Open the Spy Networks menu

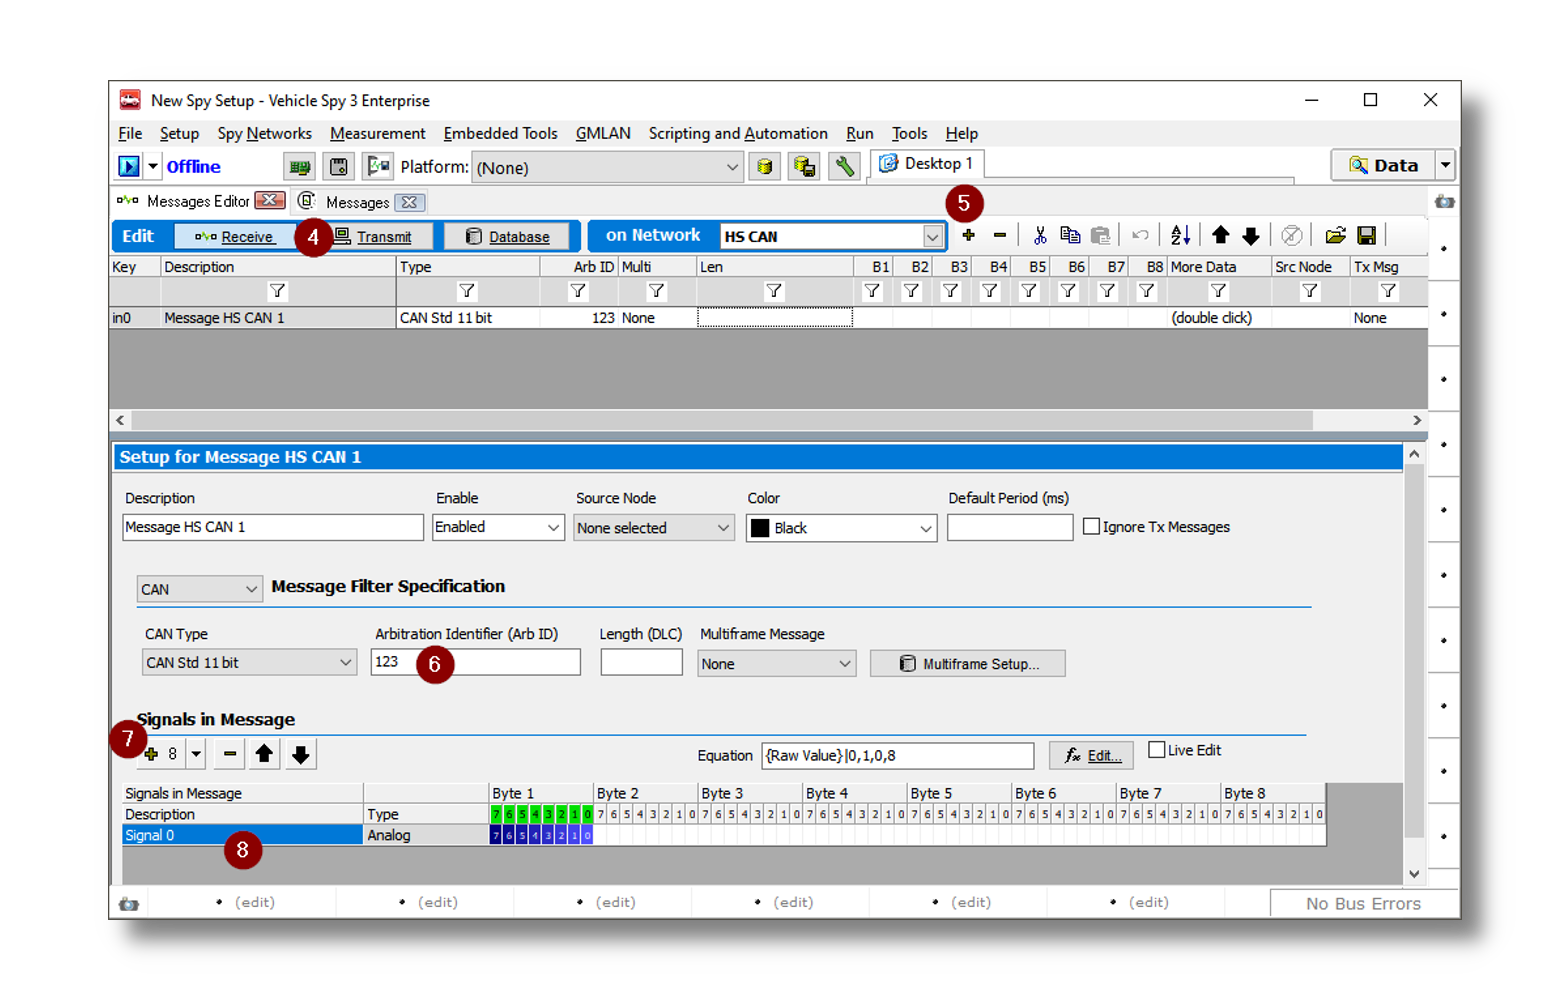(264, 134)
